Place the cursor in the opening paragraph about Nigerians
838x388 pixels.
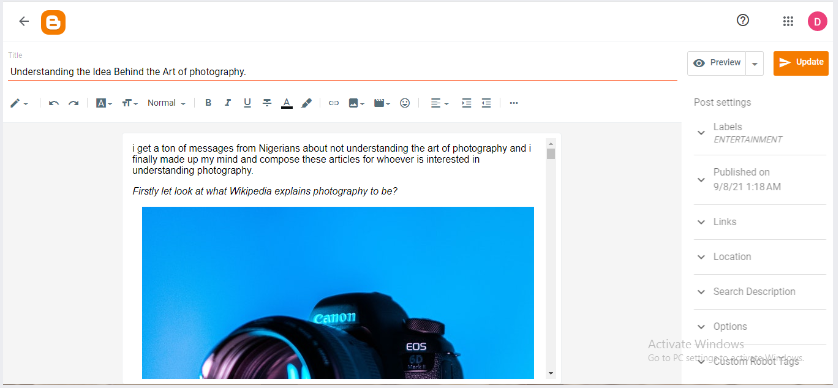click(x=332, y=160)
